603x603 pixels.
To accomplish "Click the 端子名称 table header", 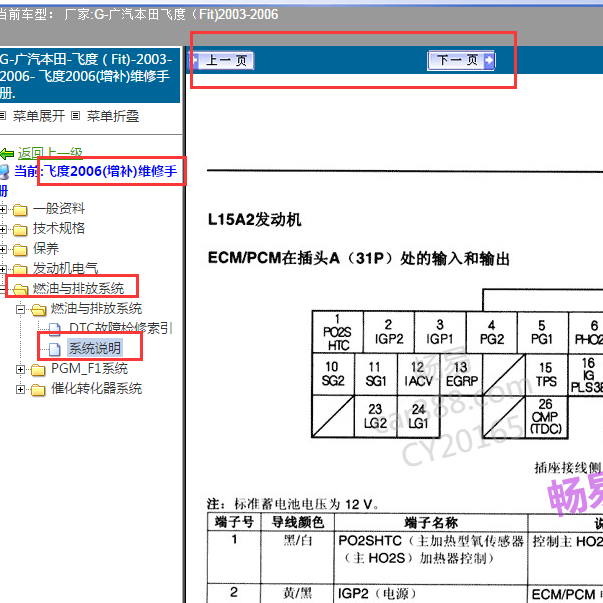I will coord(431,522).
